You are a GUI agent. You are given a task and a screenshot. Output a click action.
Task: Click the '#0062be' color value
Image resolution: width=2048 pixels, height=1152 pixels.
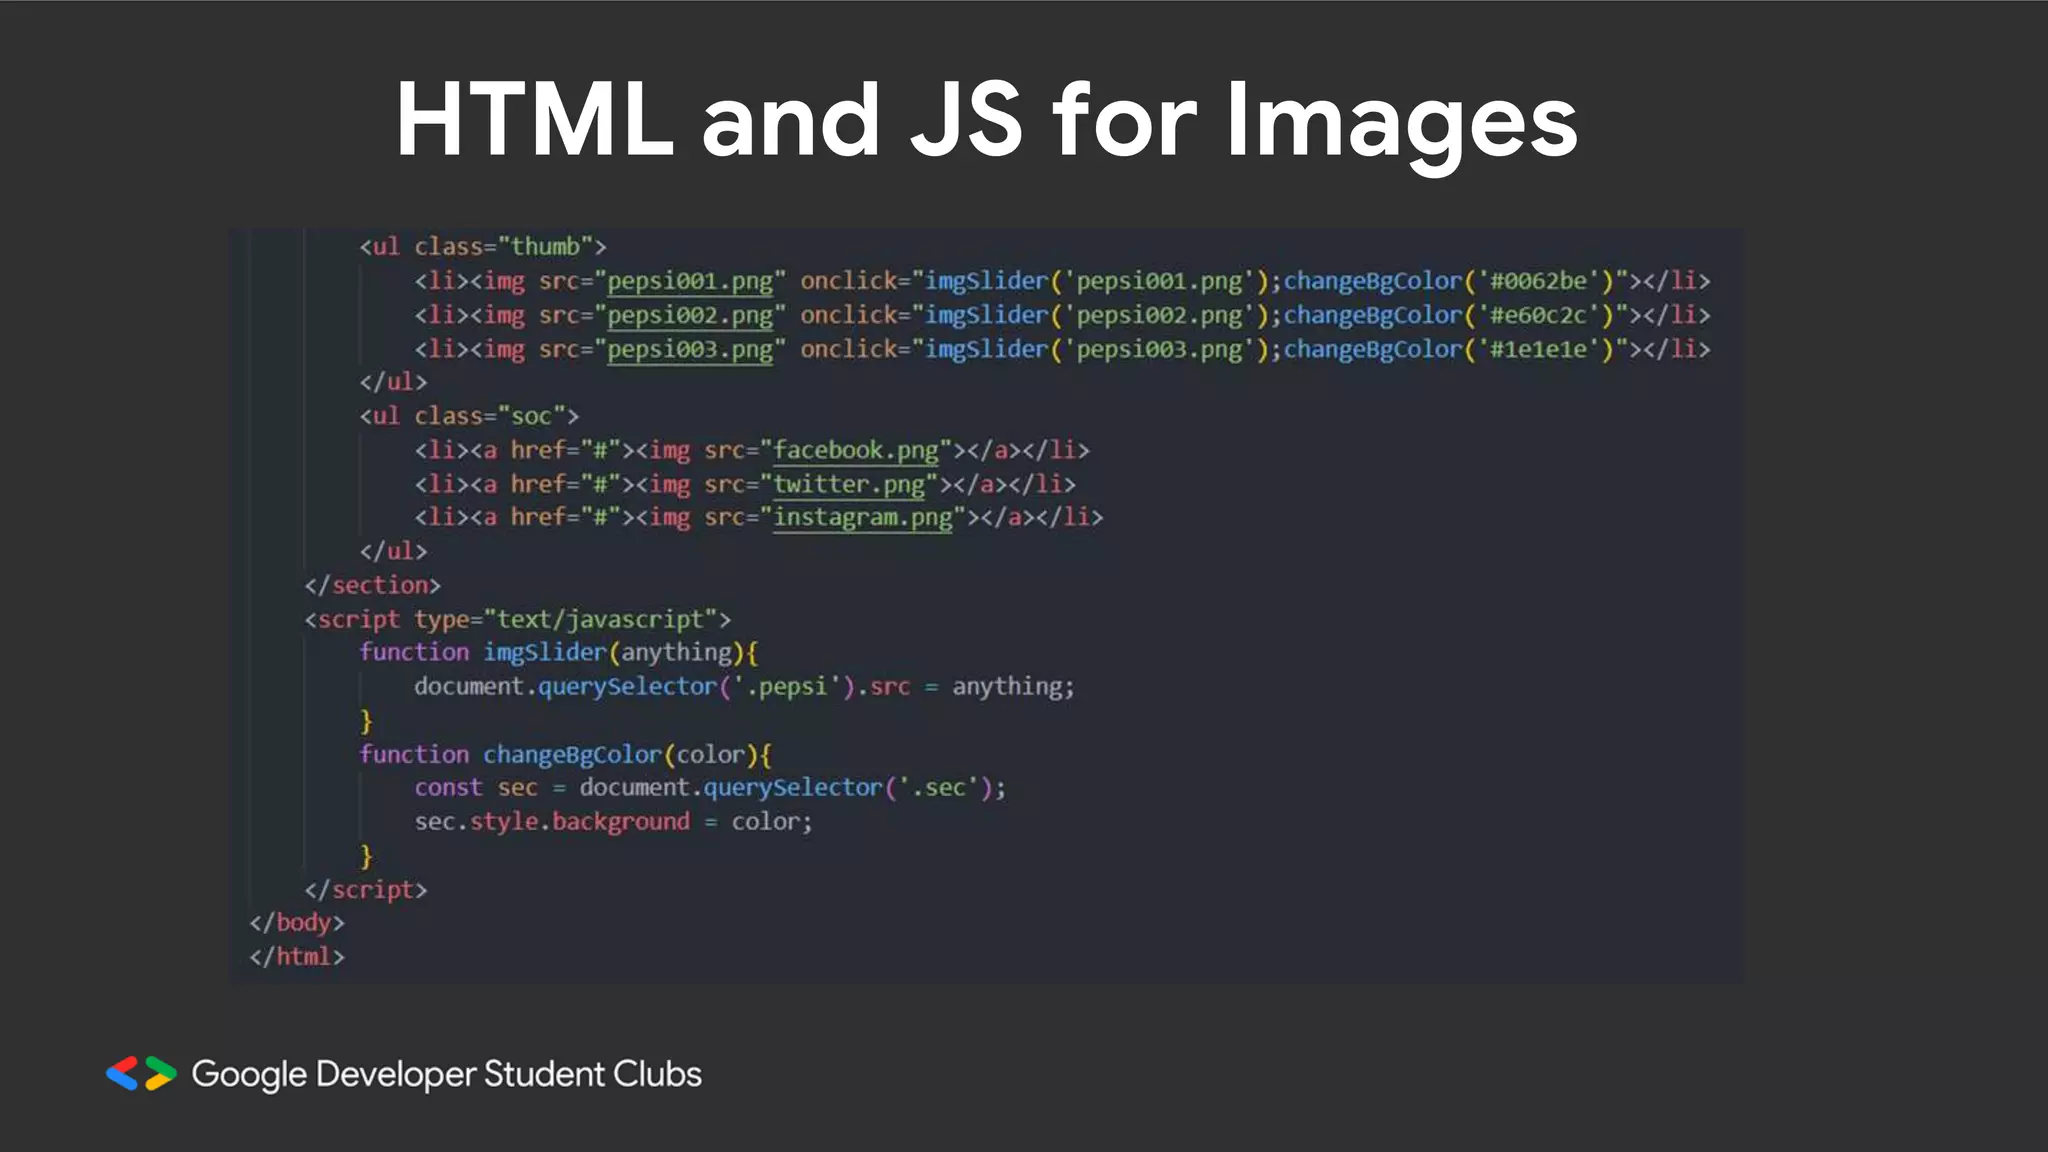point(1538,281)
